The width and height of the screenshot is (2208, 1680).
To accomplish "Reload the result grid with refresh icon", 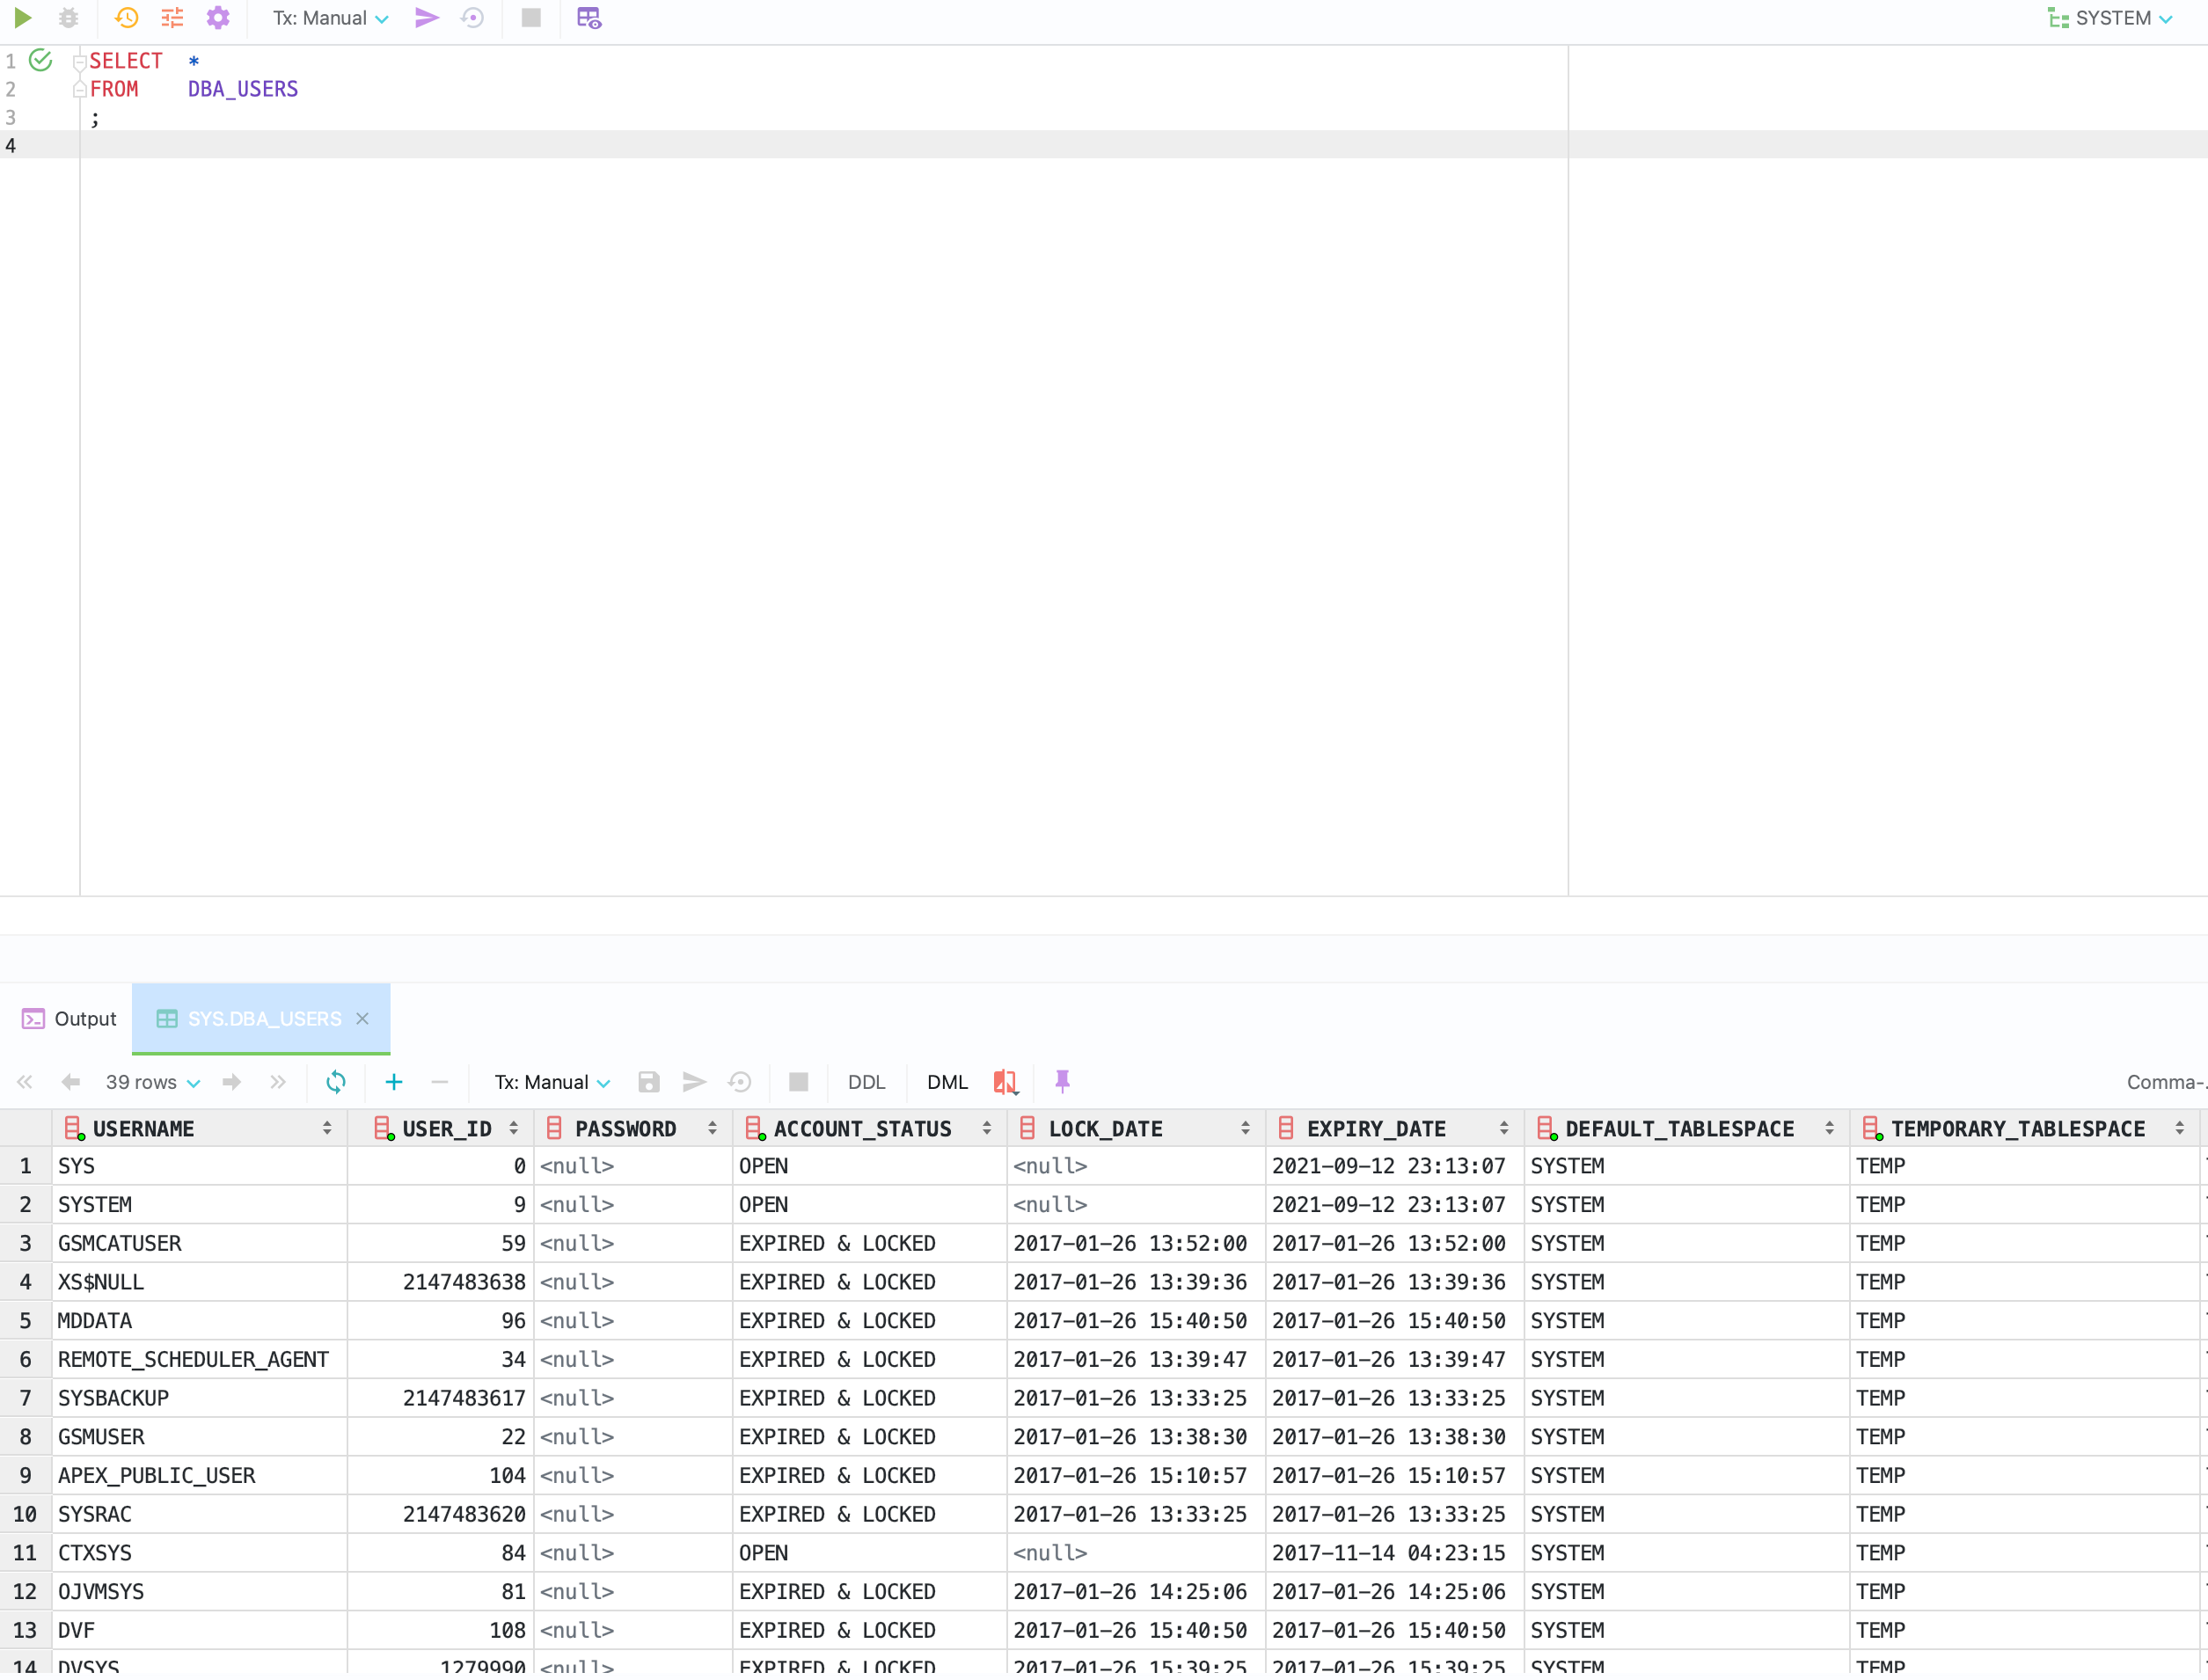I will (336, 1082).
